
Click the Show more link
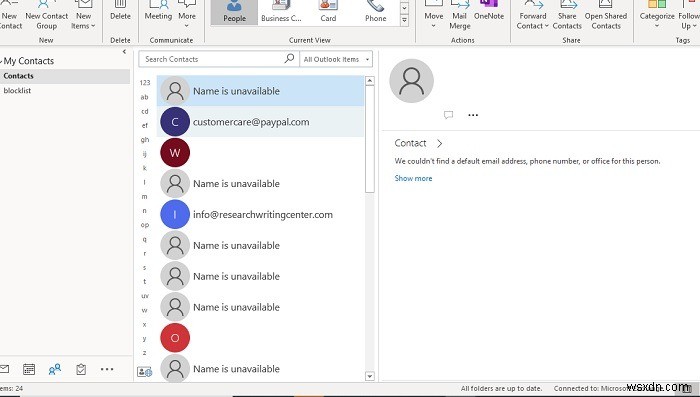click(x=413, y=178)
